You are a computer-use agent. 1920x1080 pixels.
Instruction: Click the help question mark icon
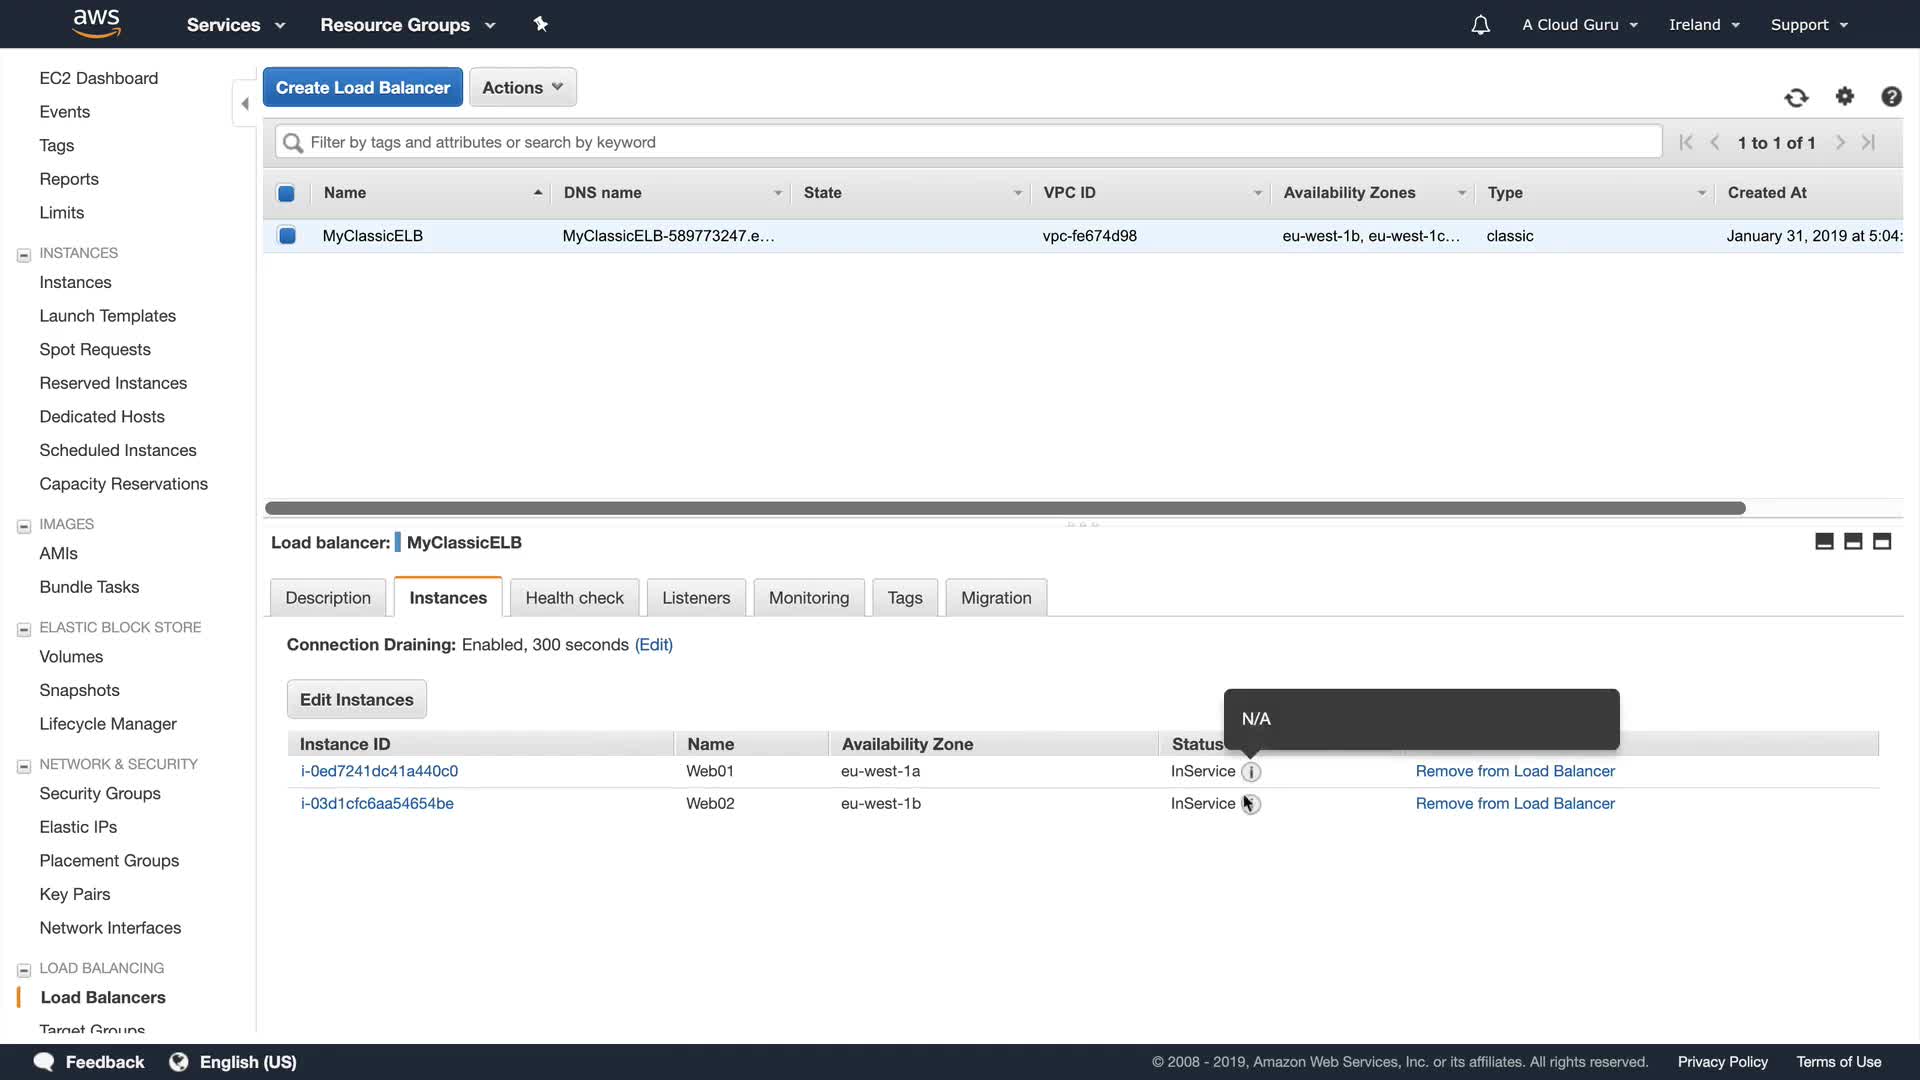(x=1891, y=96)
